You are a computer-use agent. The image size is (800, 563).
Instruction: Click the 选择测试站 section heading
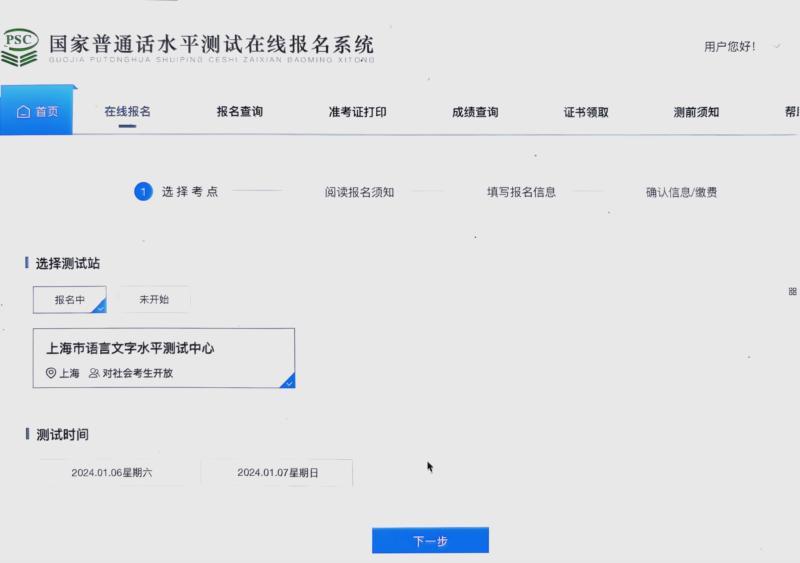click(x=67, y=263)
